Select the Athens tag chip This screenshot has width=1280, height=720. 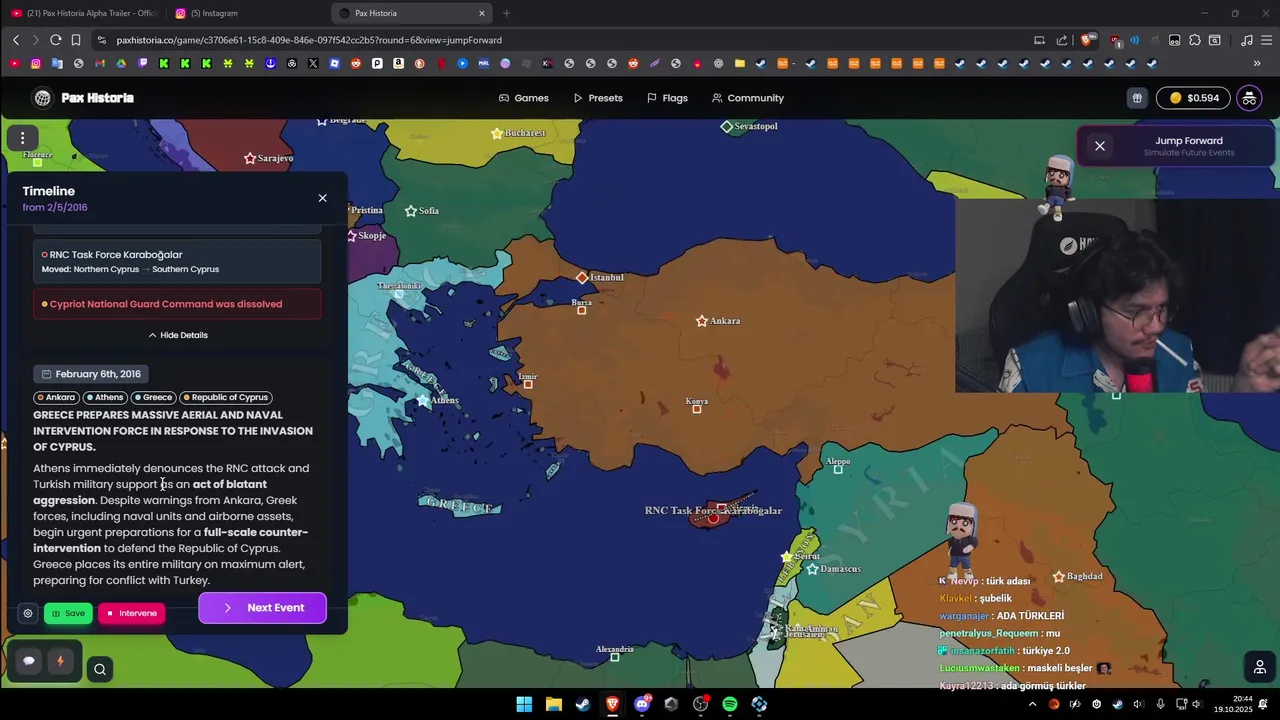[105, 397]
